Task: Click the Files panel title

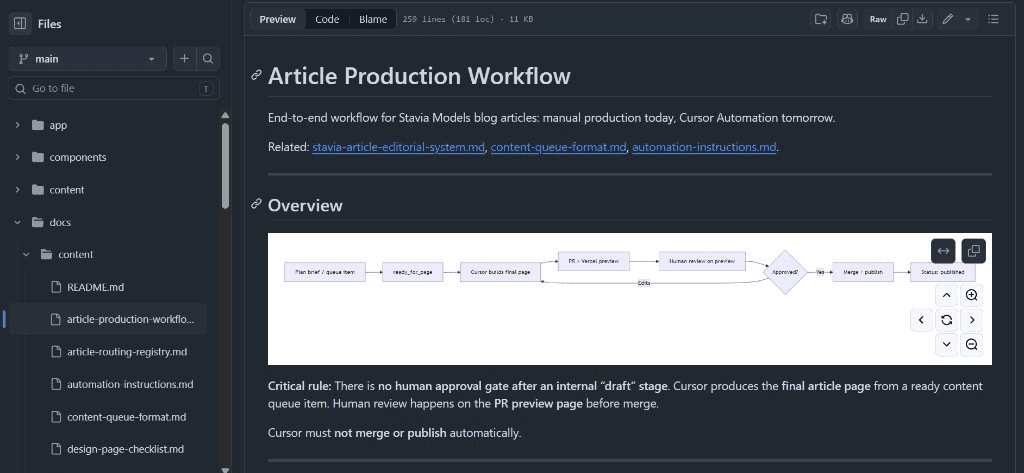Action: point(50,24)
